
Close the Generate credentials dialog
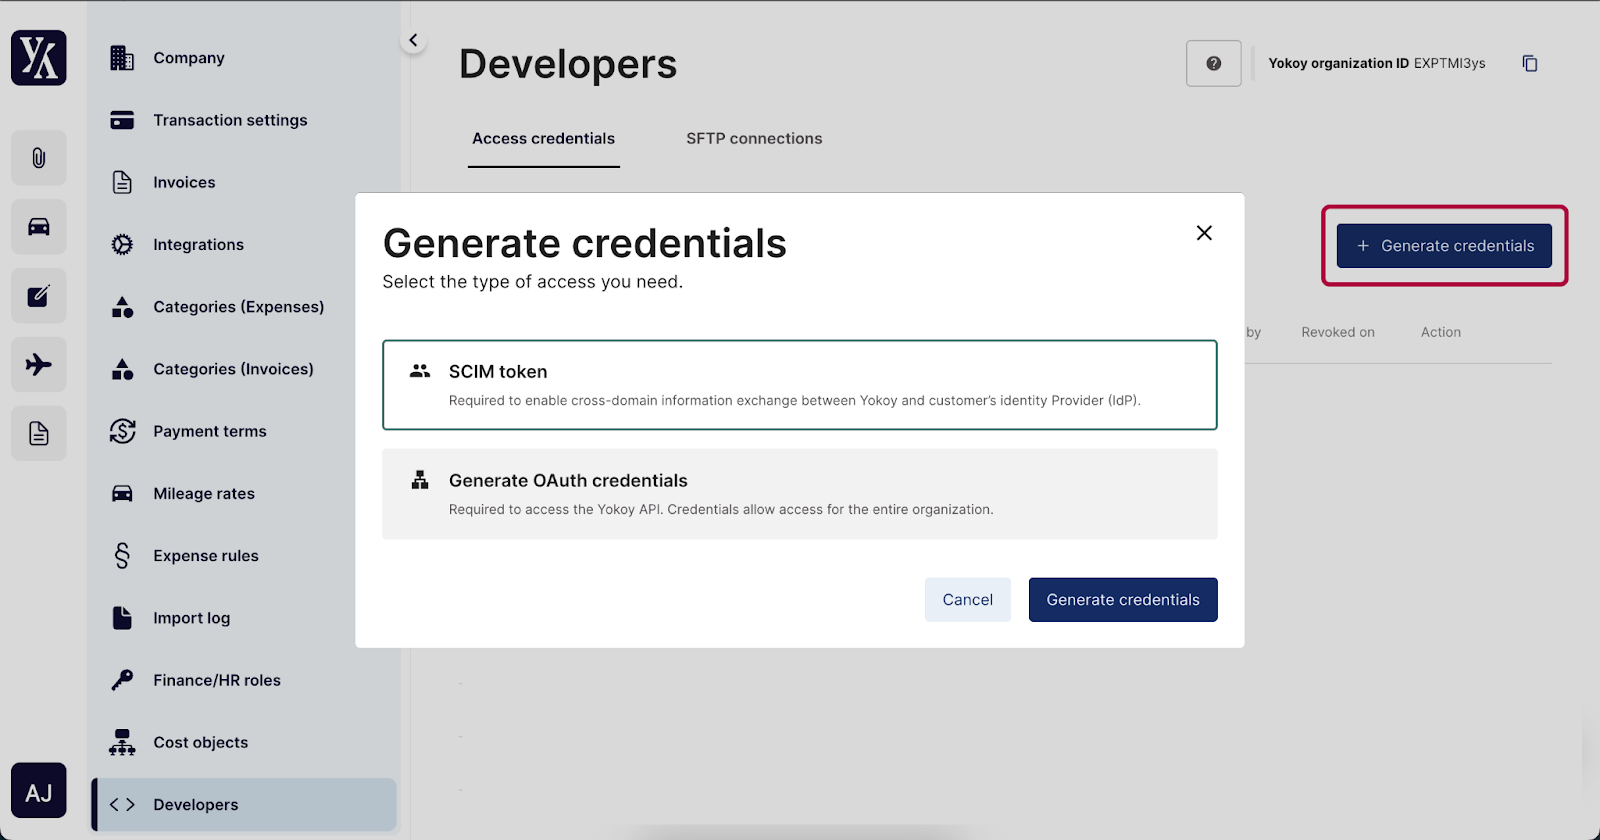click(x=1204, y=233)
